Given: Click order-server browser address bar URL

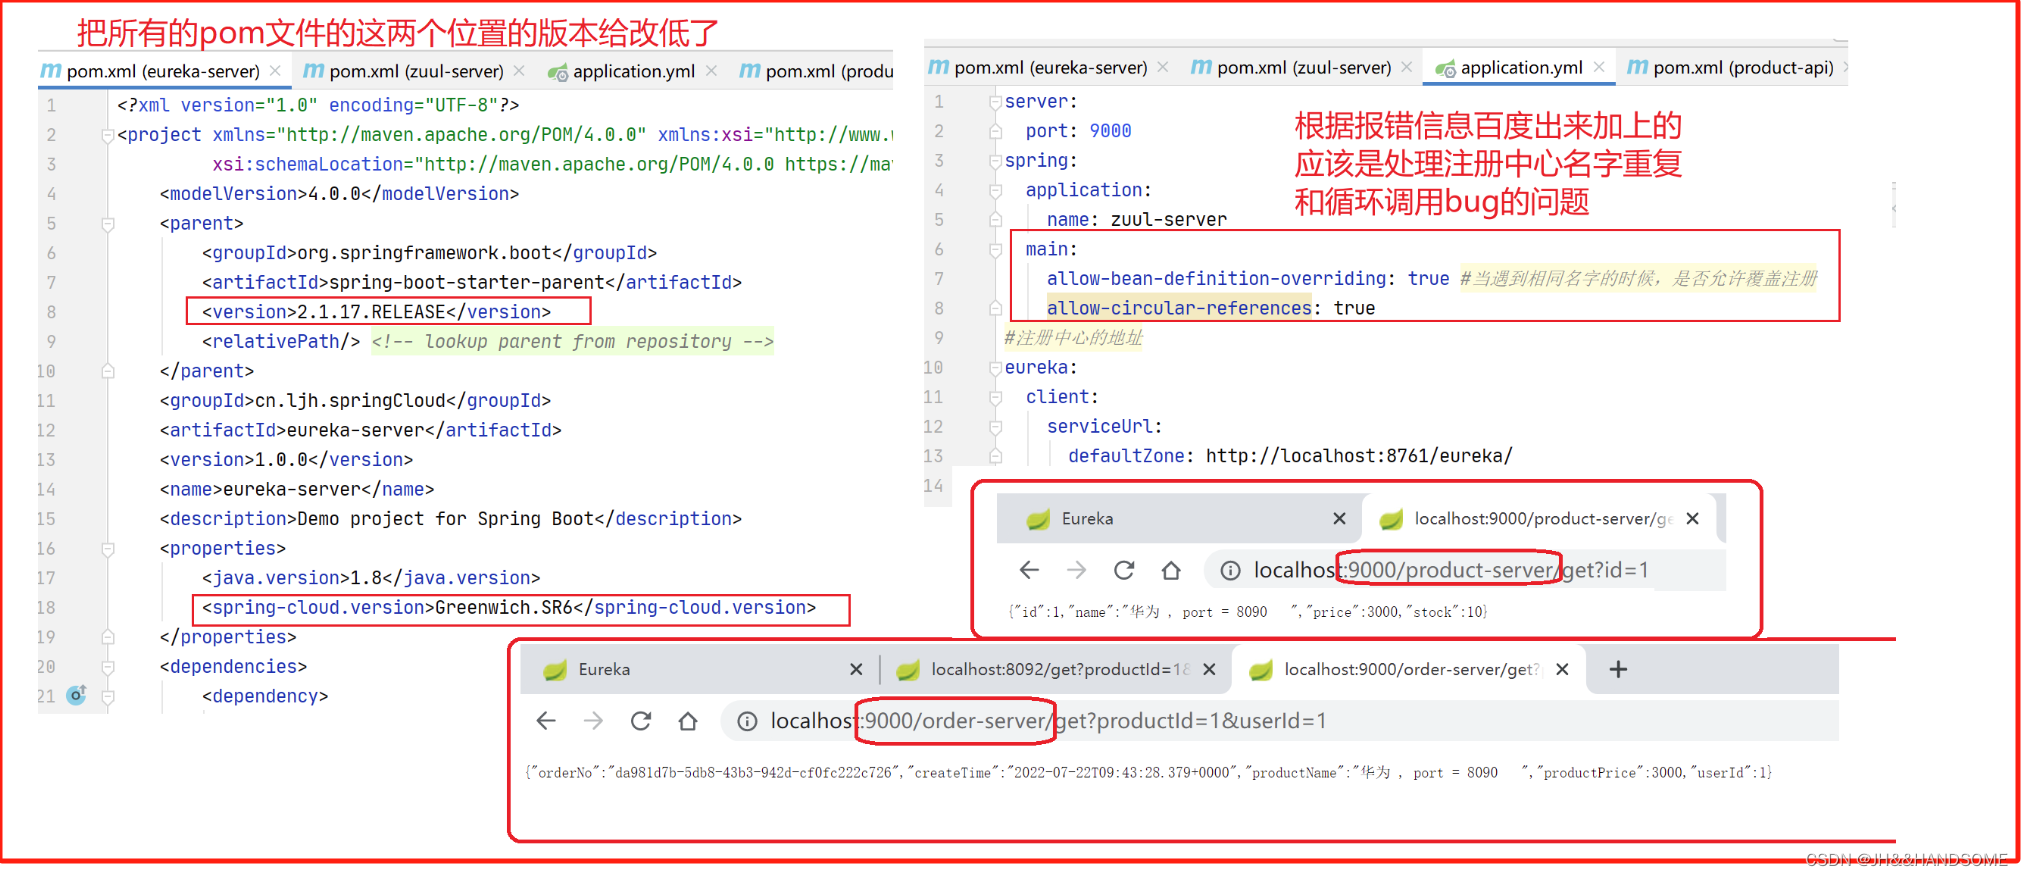Looking at the screenshot, I should pos(1048,721).
